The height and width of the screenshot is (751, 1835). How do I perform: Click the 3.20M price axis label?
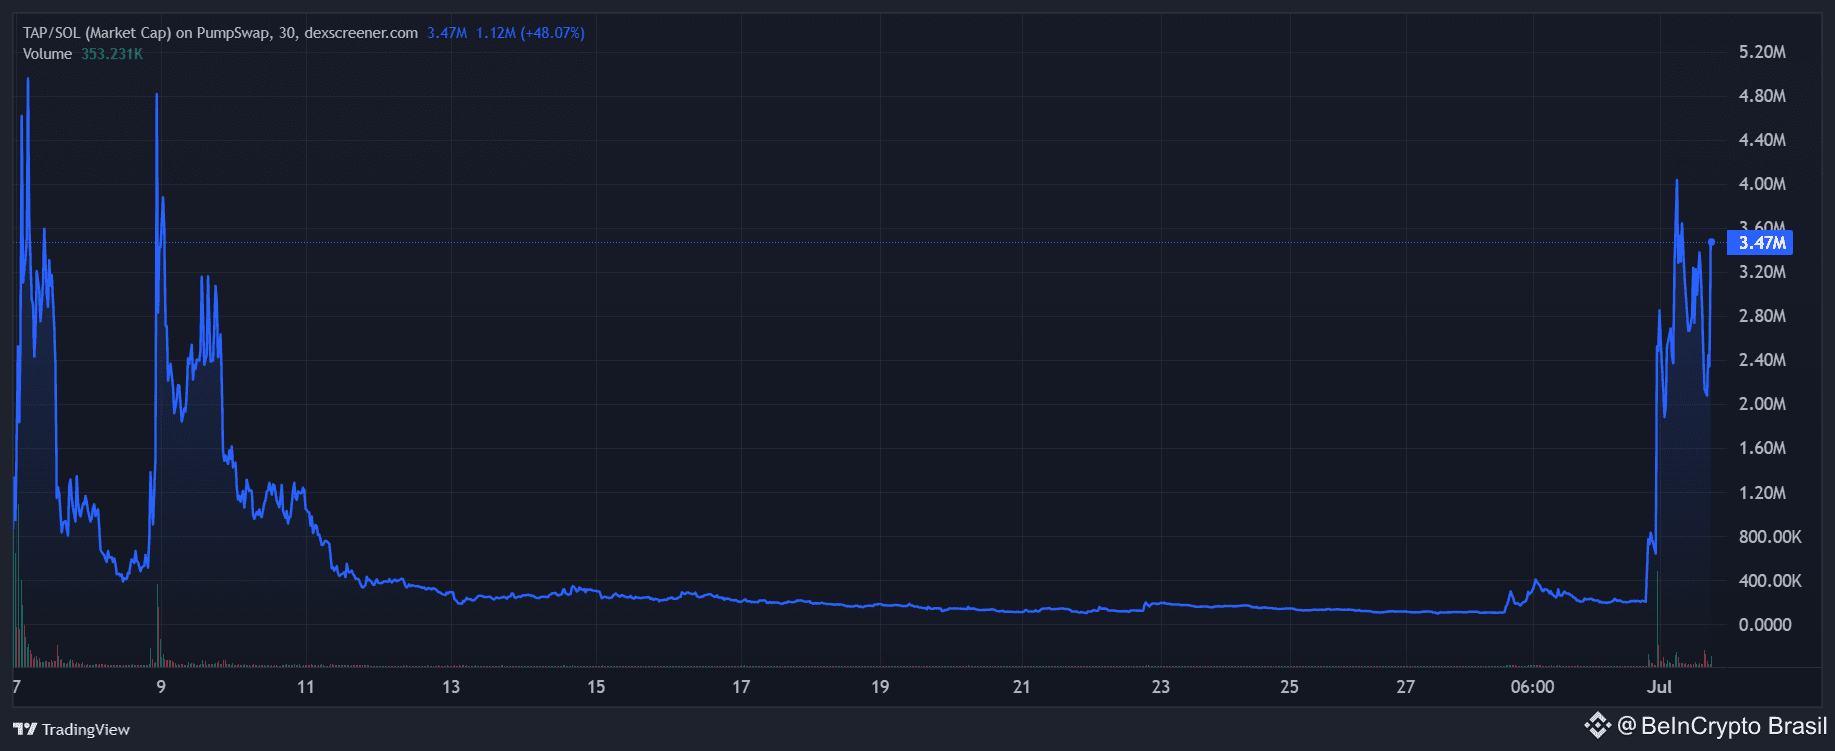pyautogui.click(x=1762, y=272)
